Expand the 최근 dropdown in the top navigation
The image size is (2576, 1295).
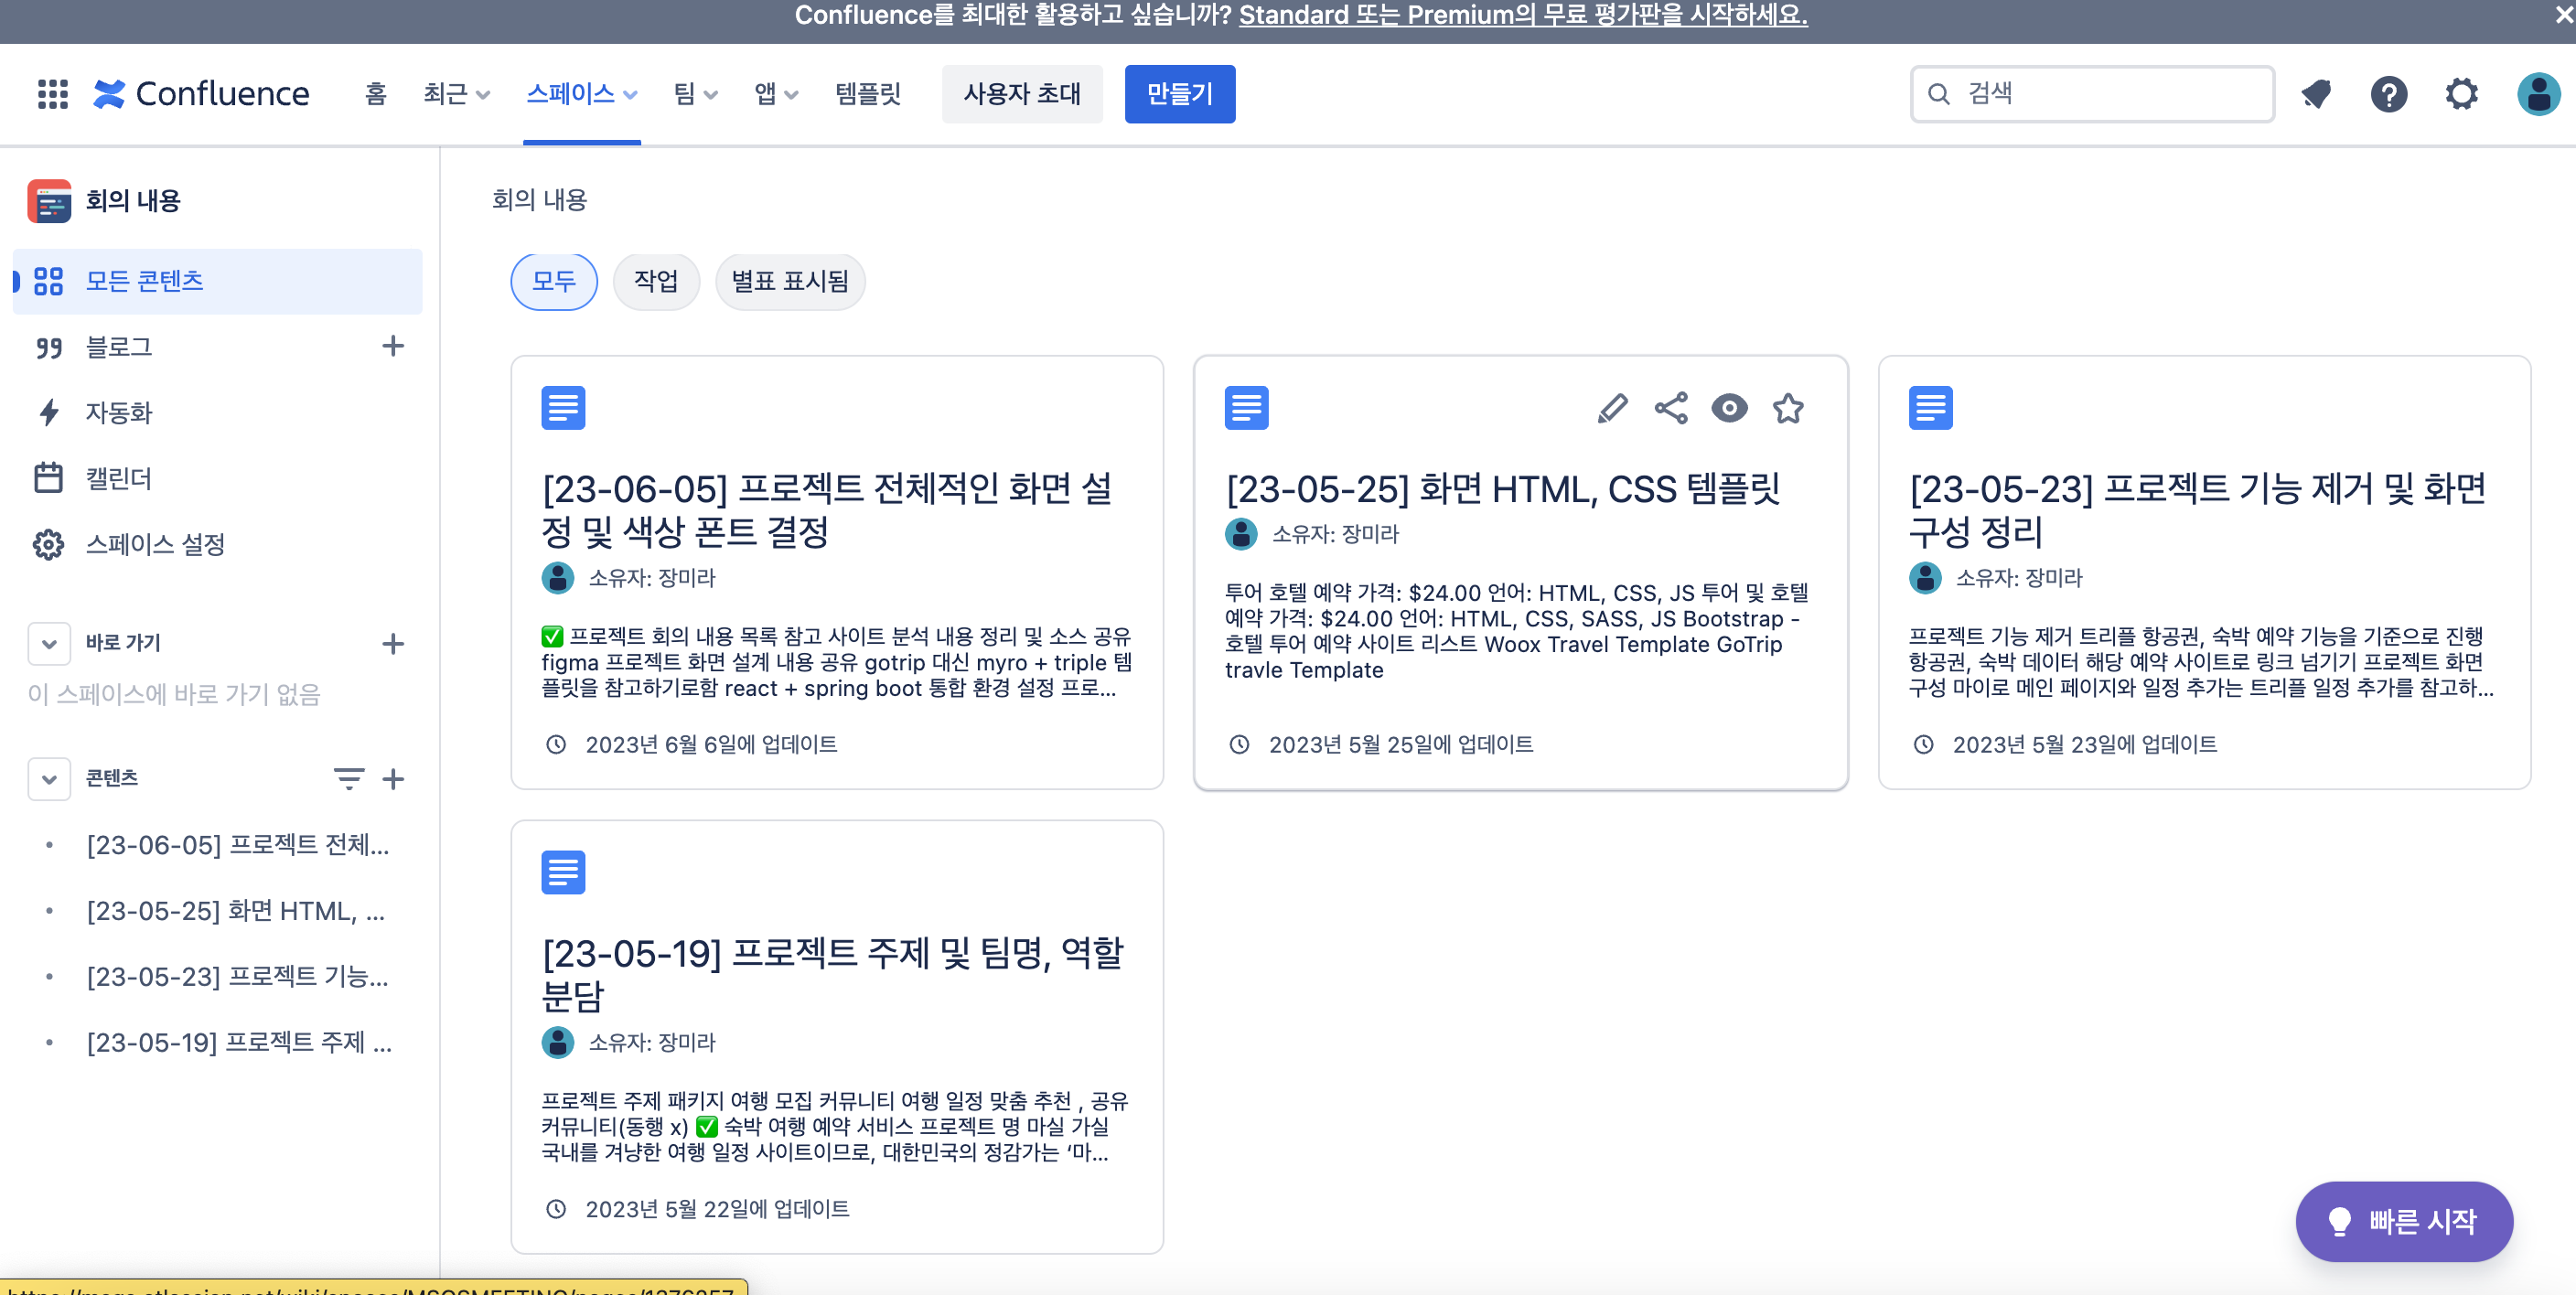[456, 94]
